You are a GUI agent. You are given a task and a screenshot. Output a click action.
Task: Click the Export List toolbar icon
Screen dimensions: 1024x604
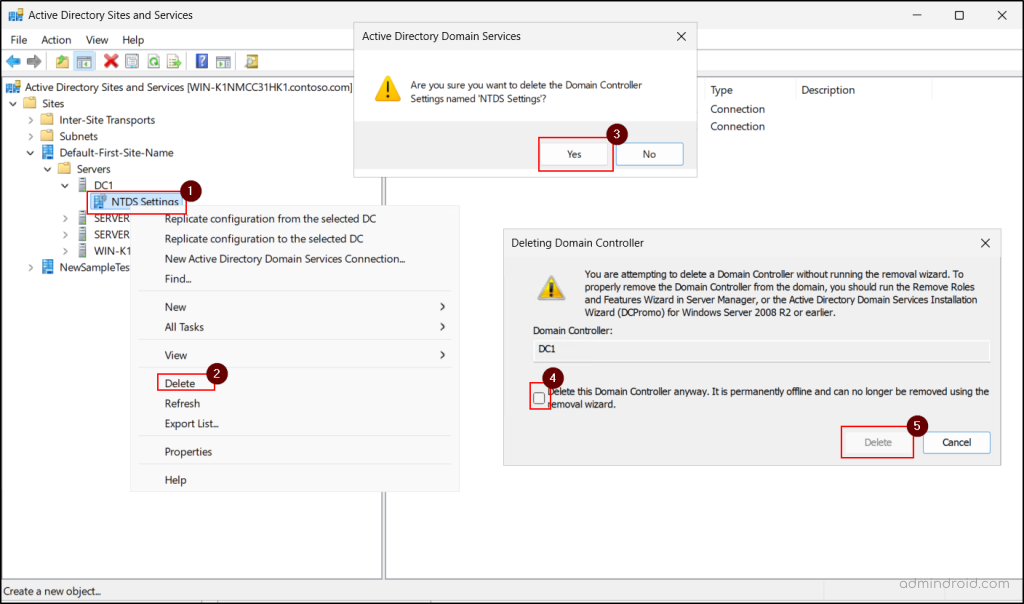pos(175,61)
